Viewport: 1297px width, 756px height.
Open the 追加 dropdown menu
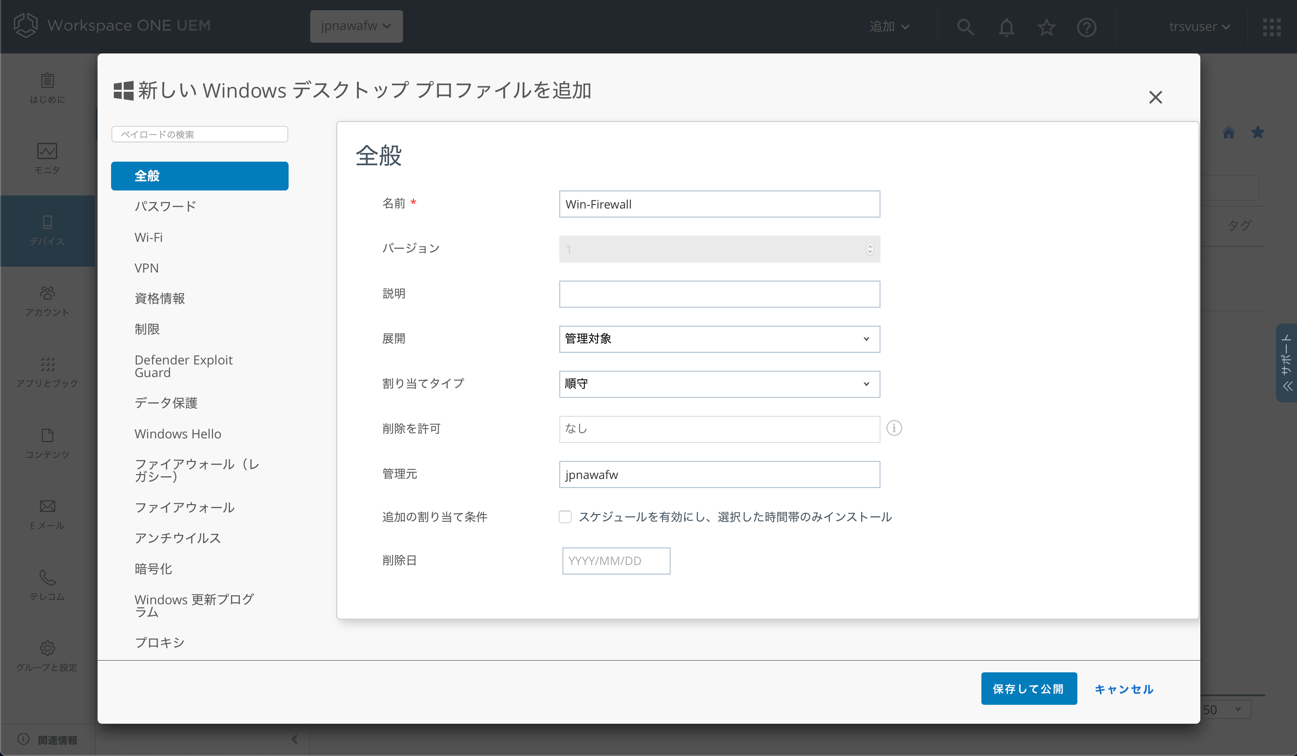pos(889,27)
